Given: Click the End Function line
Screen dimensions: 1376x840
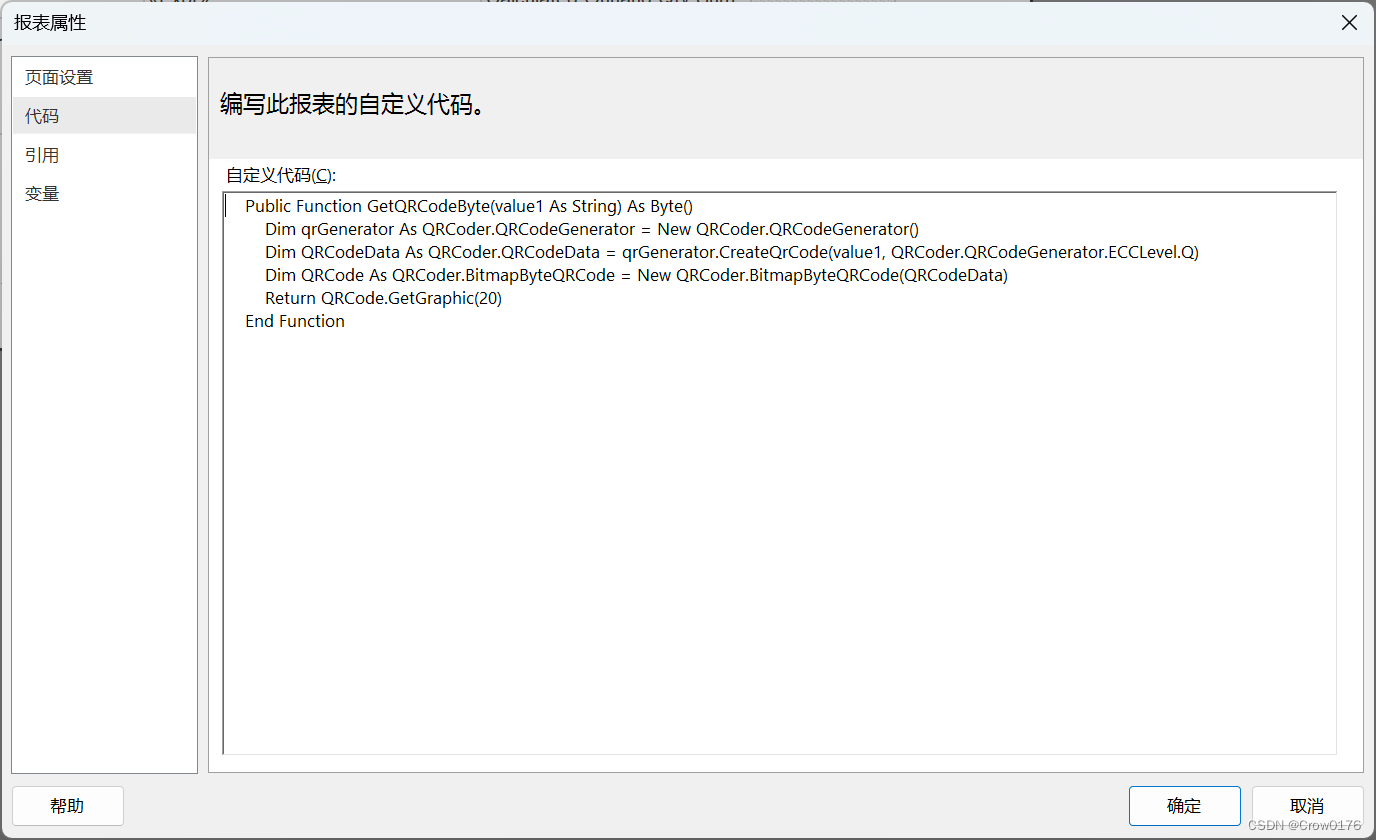Looking at the screenshot, I should (x=295, y=321).
